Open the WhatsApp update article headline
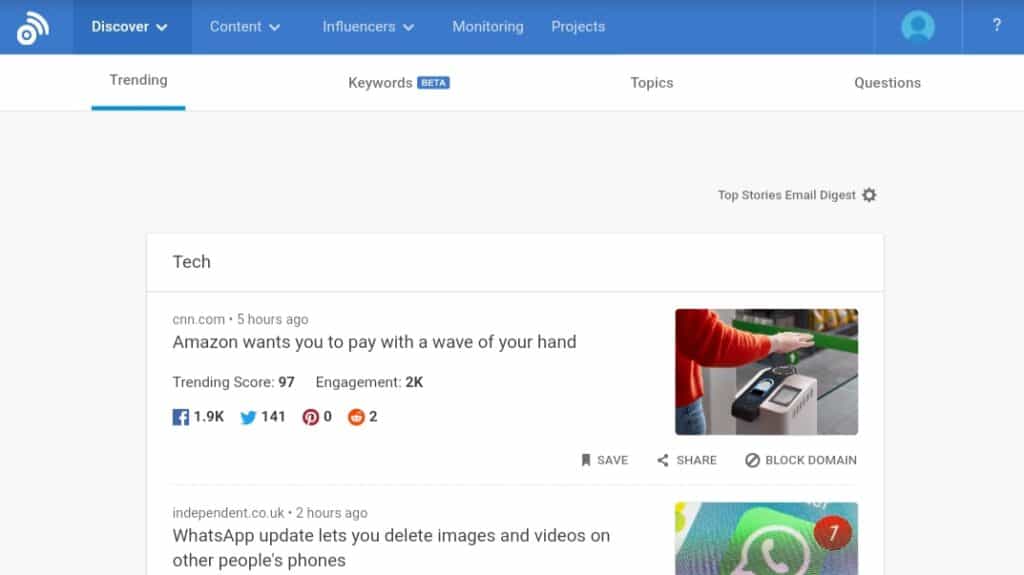1024x575 pixels. point(391,548)
